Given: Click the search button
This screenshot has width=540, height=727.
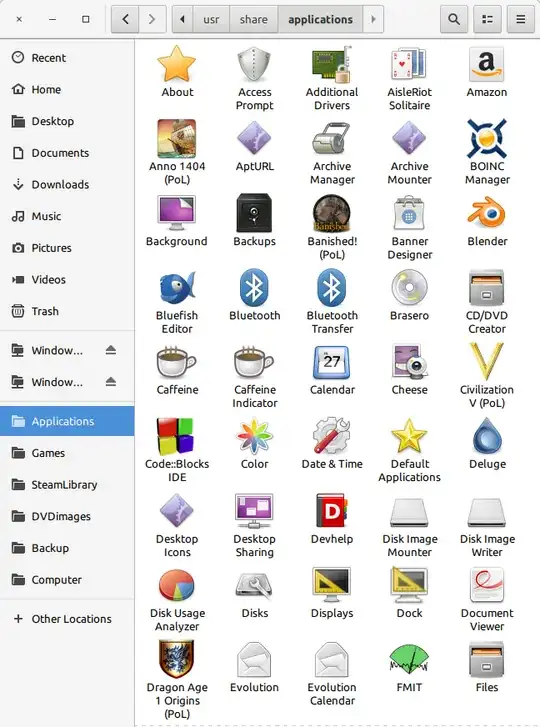Looking at the screenshot, I should click(454, 19).
